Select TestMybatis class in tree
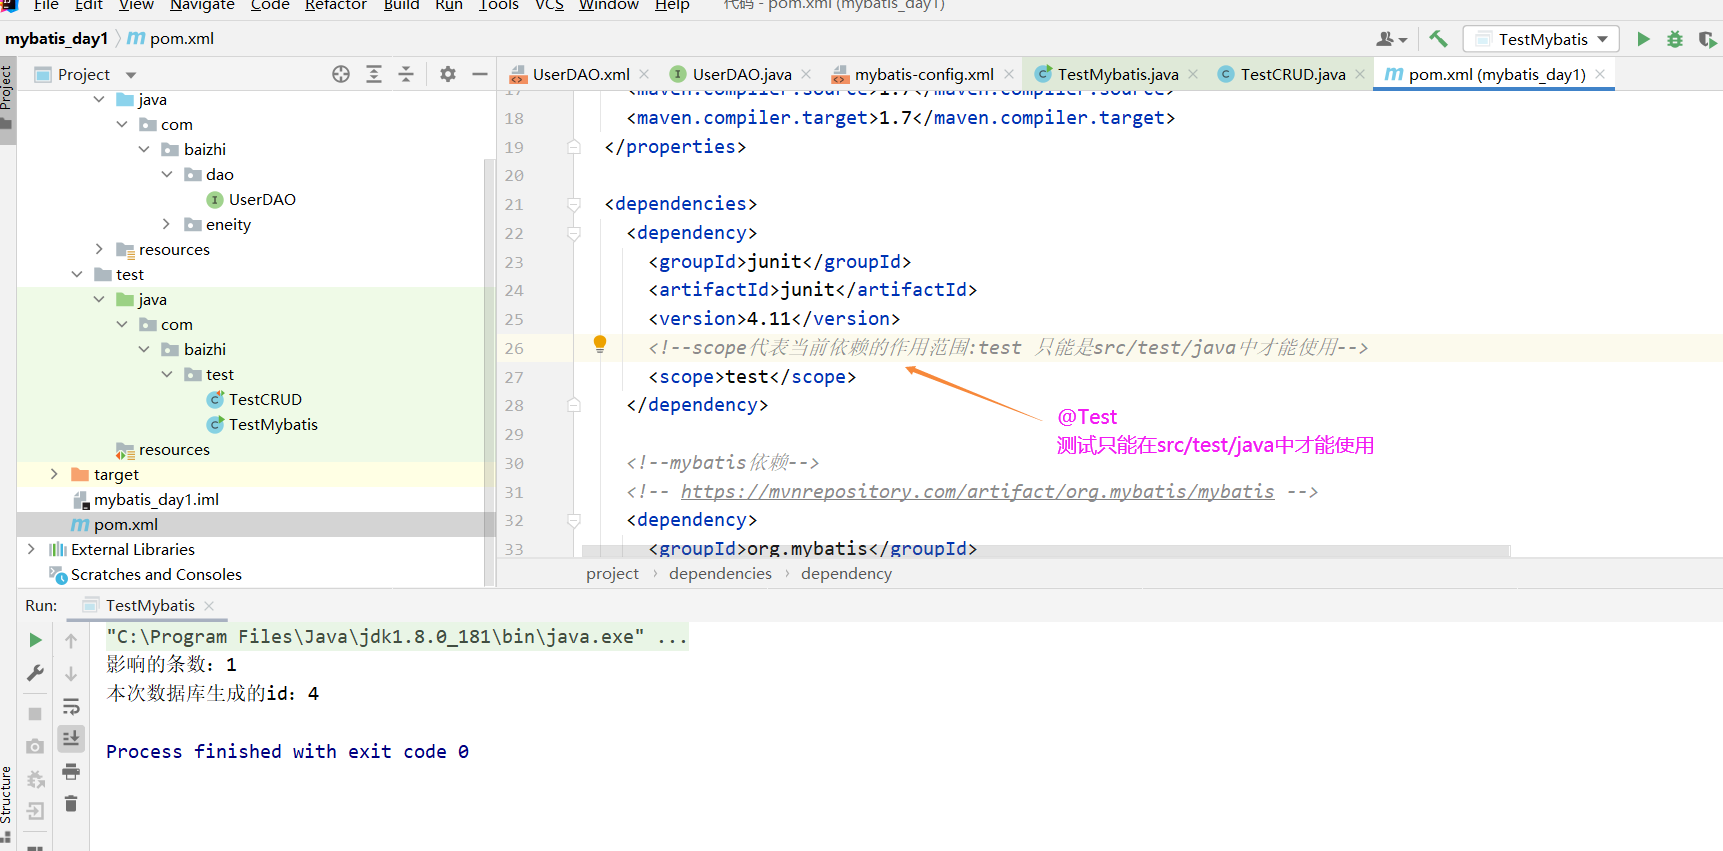1723x851 pixels. pos(273,424)
